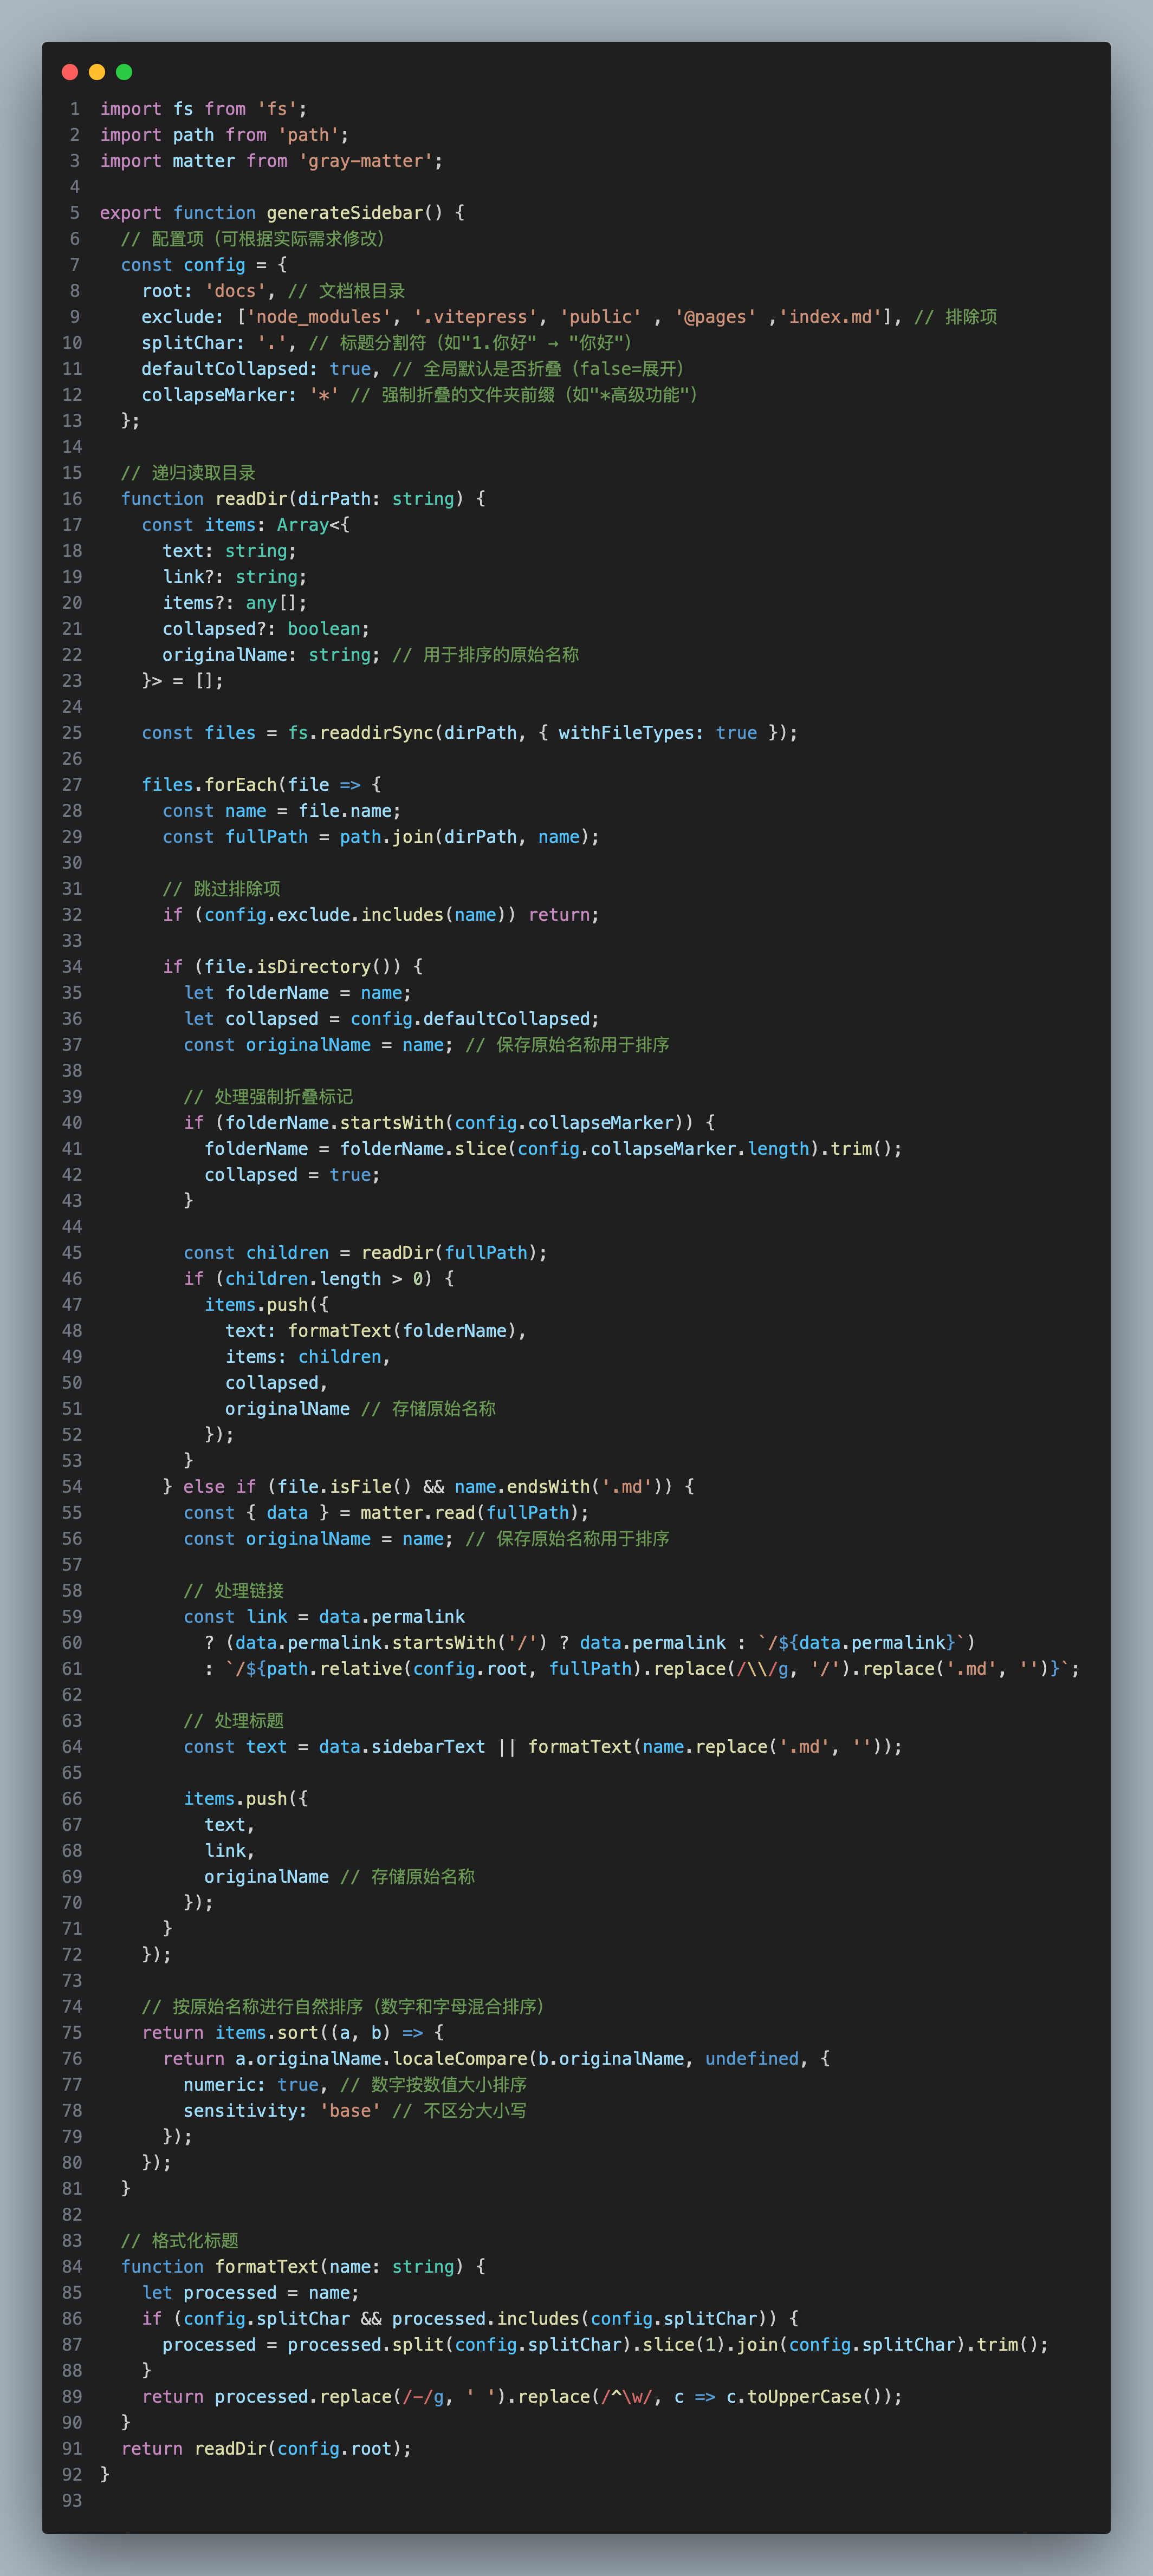Click startsWith call on collapseMarker line
The image size is (1153, 2576).
coord(391,1123)
